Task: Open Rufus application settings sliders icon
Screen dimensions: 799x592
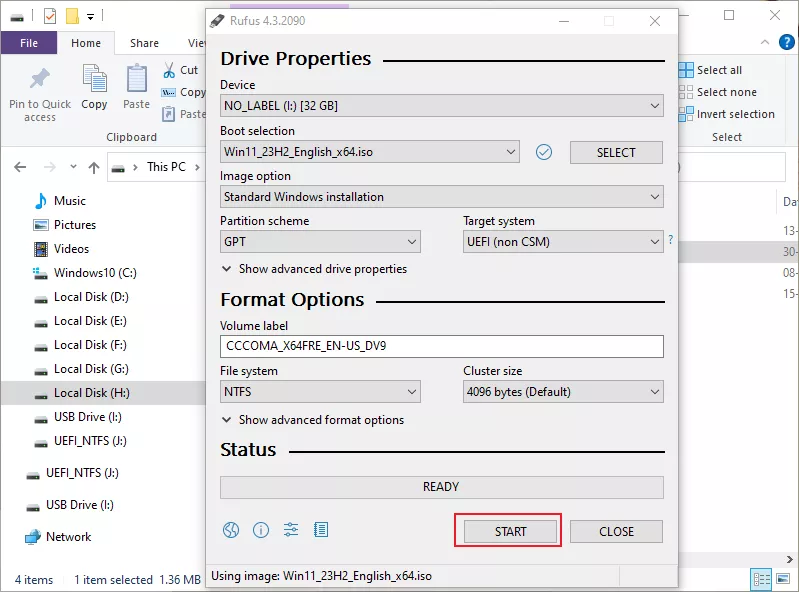Action: pos(291,530)
